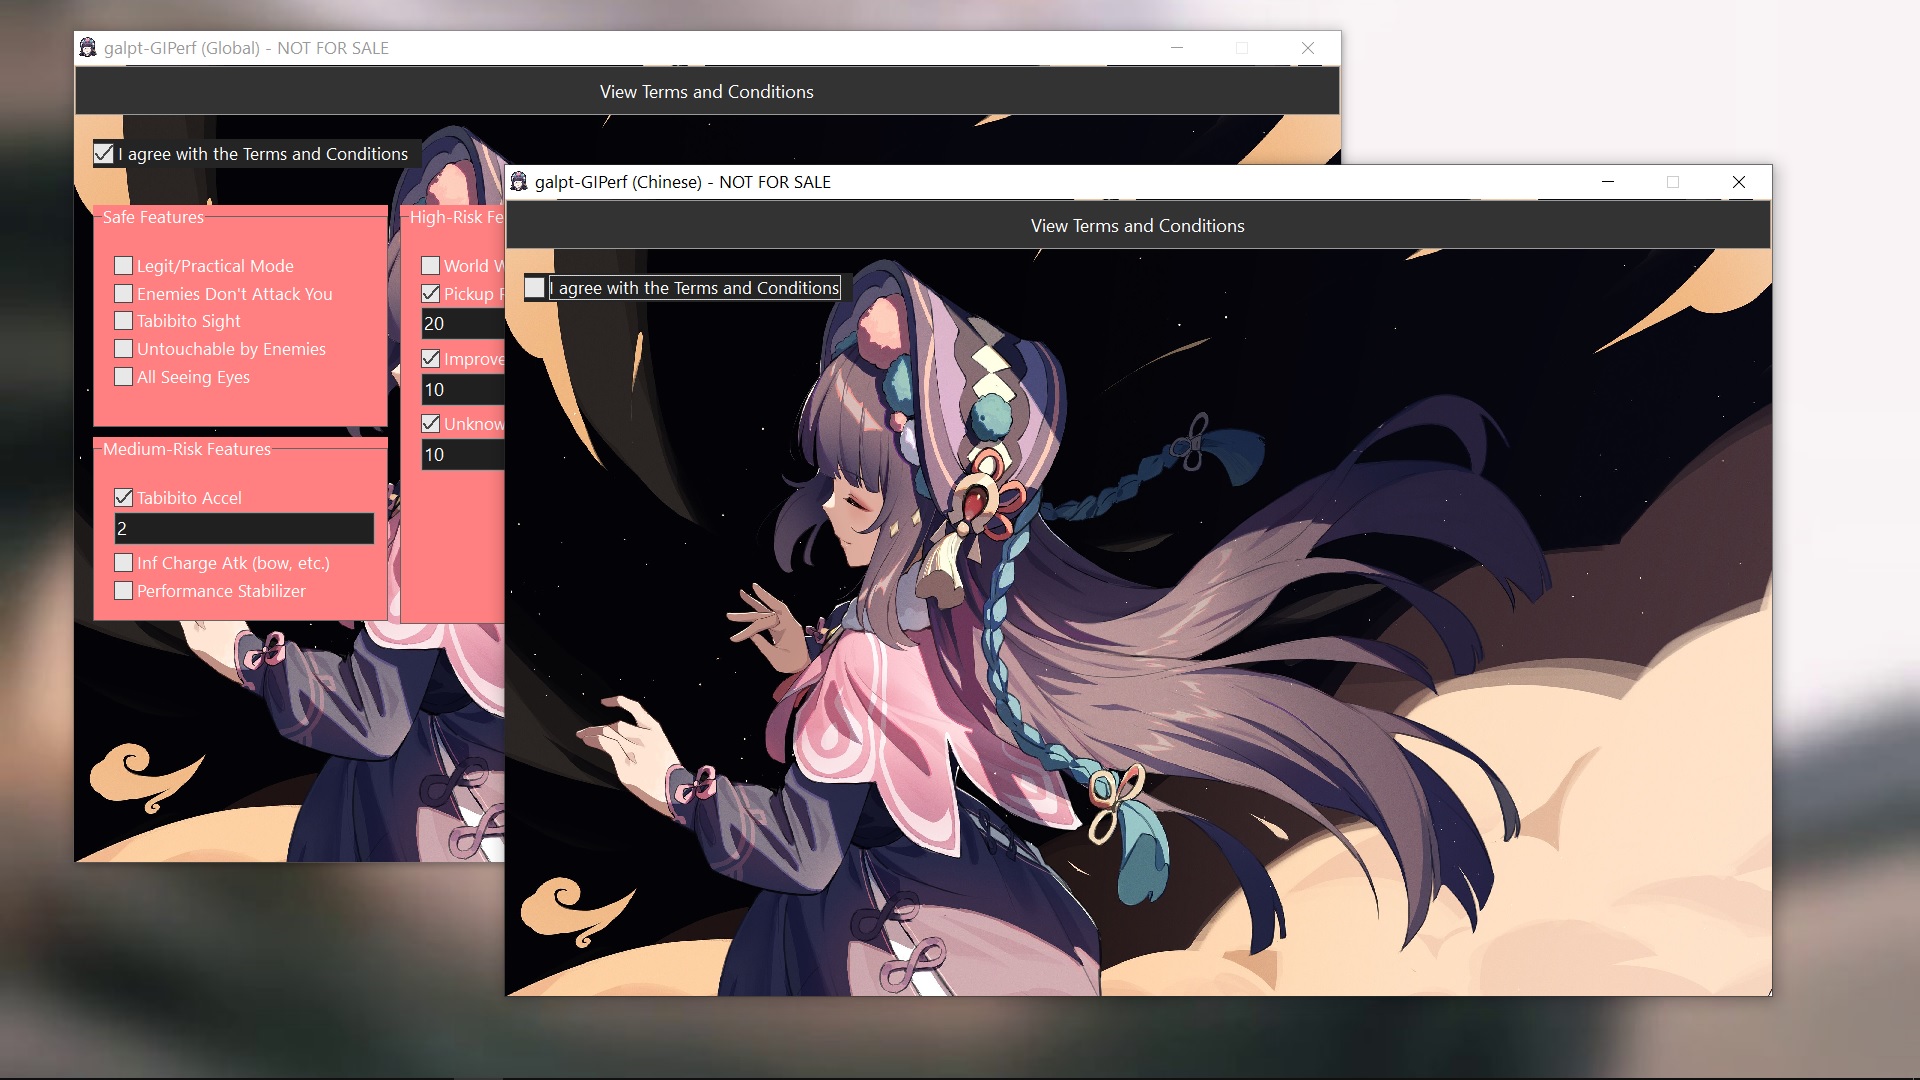This screenshot has height=1080, width=1920.
Task: Enable Untouchable by Enemies option
Action: tap(124, 349)
